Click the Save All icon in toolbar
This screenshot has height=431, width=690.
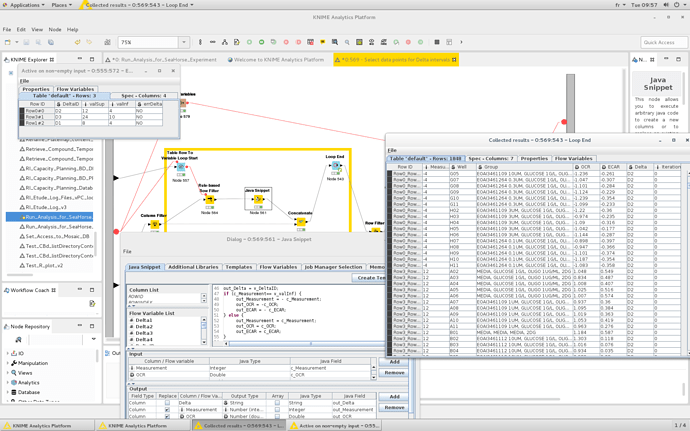click(51, 42)
